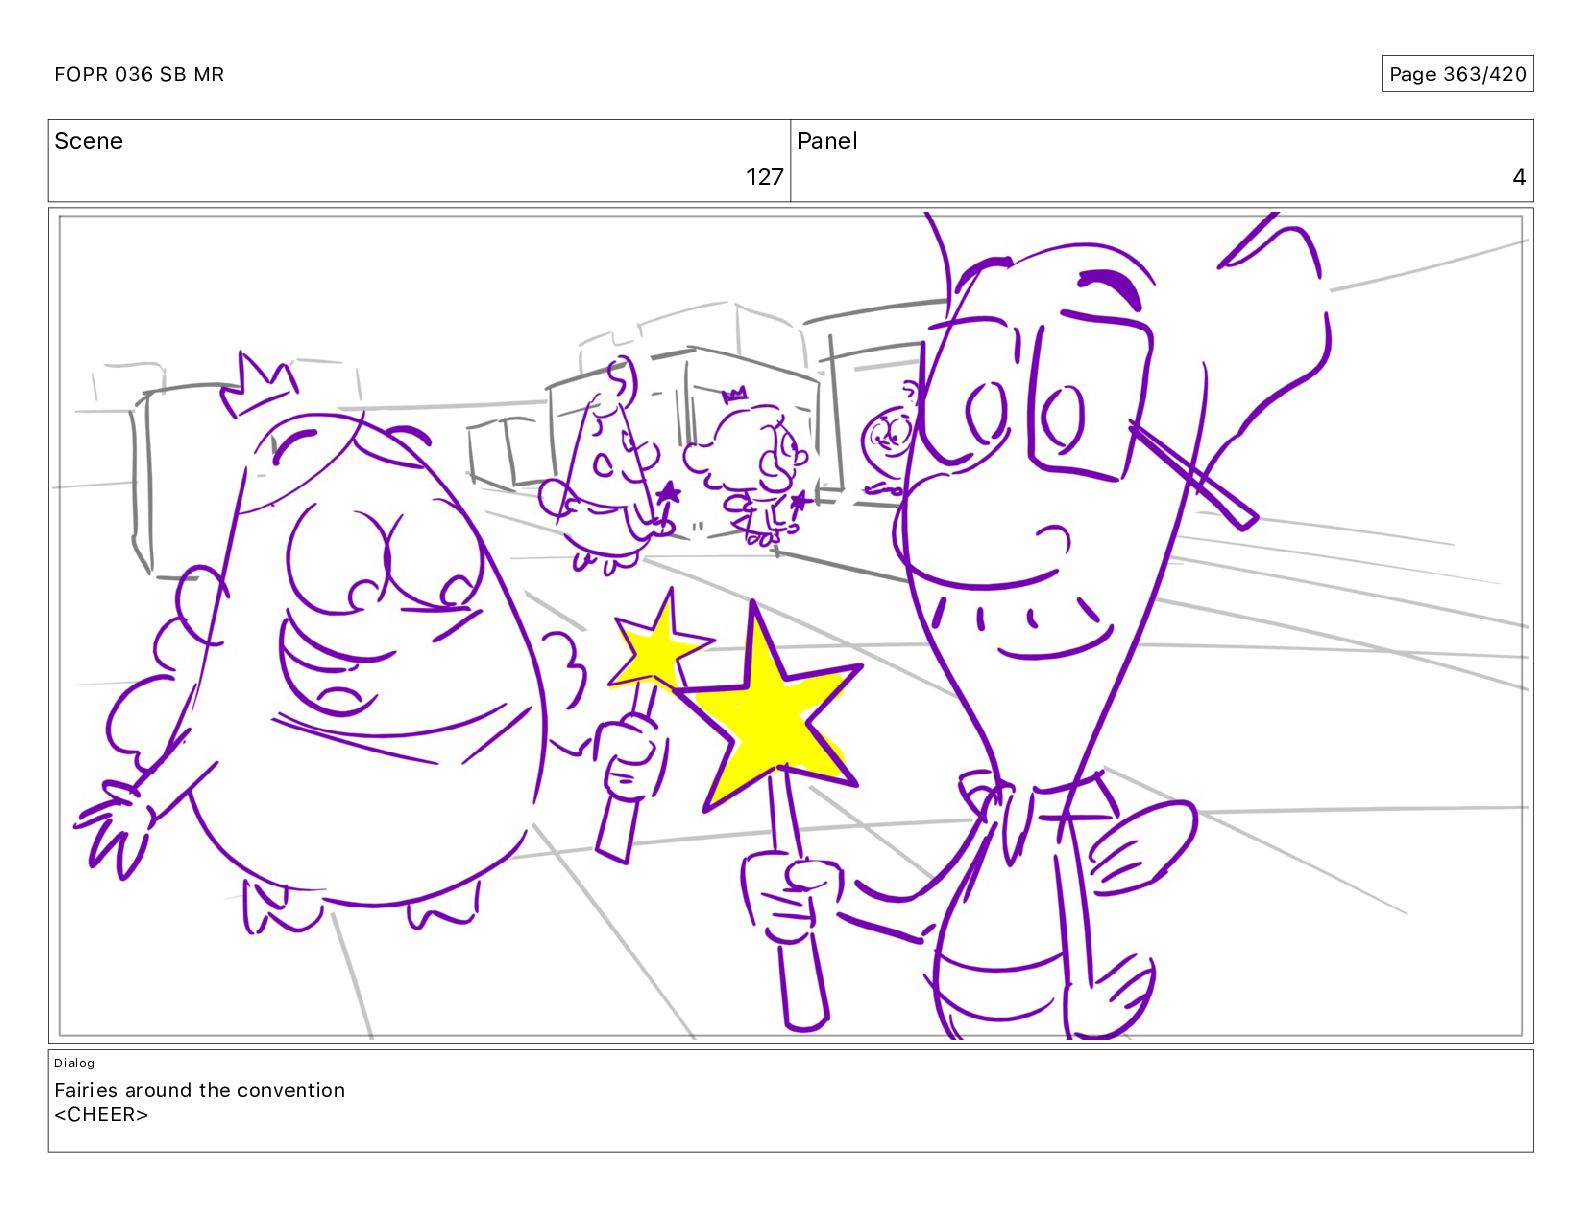
Task: Click the Dialog label
Action: (x=75, y=1063)
